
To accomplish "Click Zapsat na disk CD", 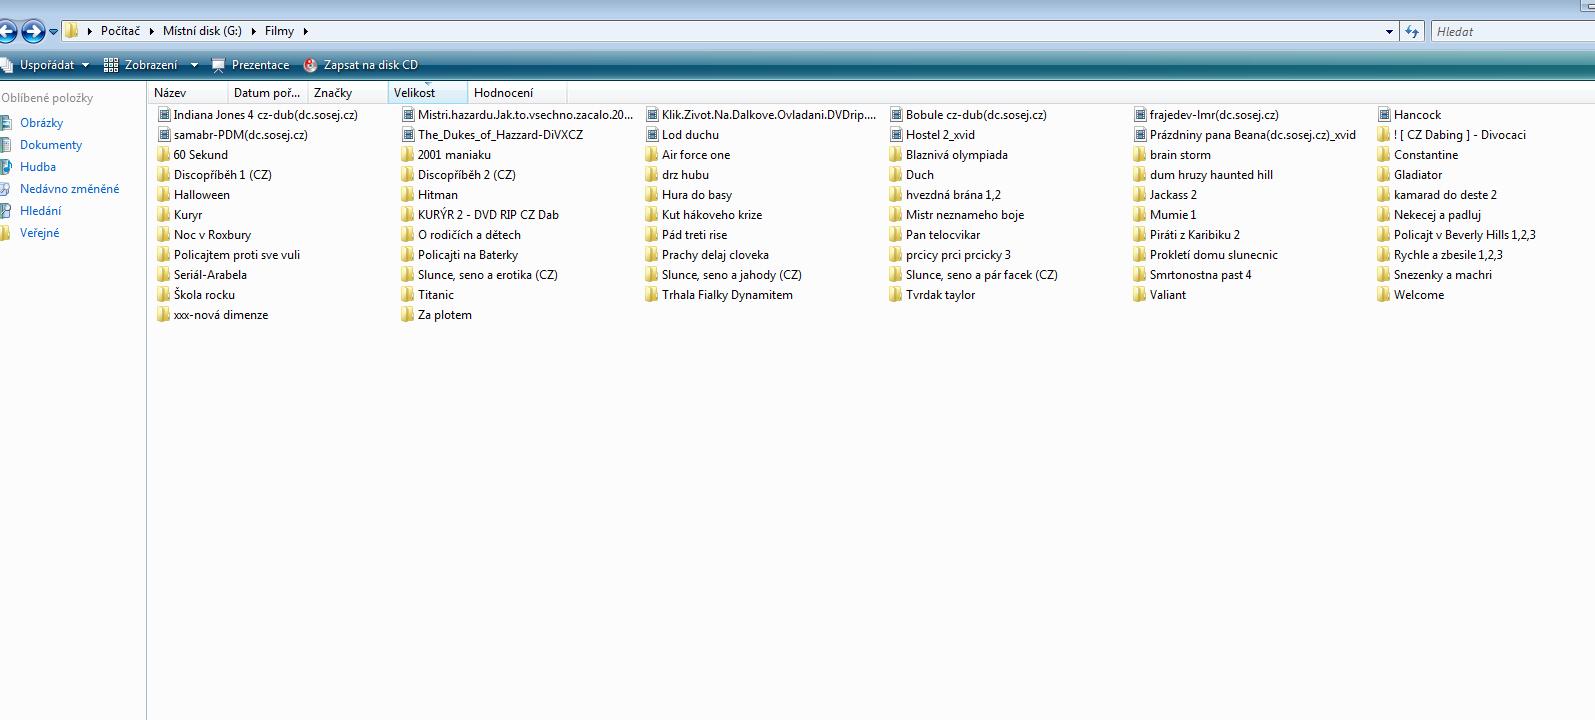I will [x=360, y=65].
